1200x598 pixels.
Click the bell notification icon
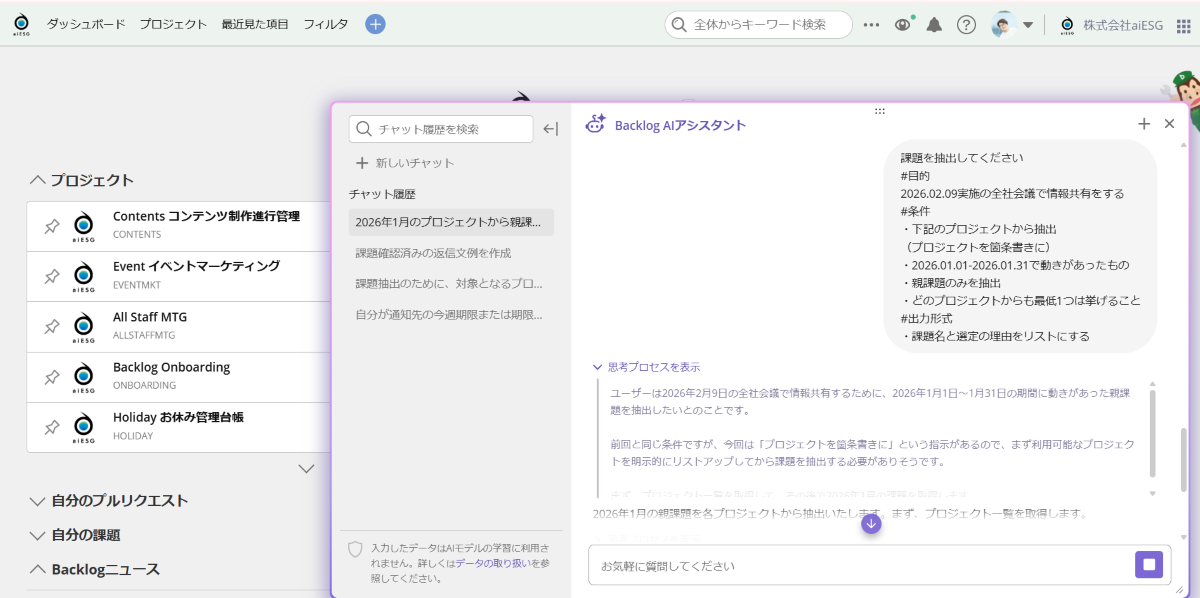point(934,23)
